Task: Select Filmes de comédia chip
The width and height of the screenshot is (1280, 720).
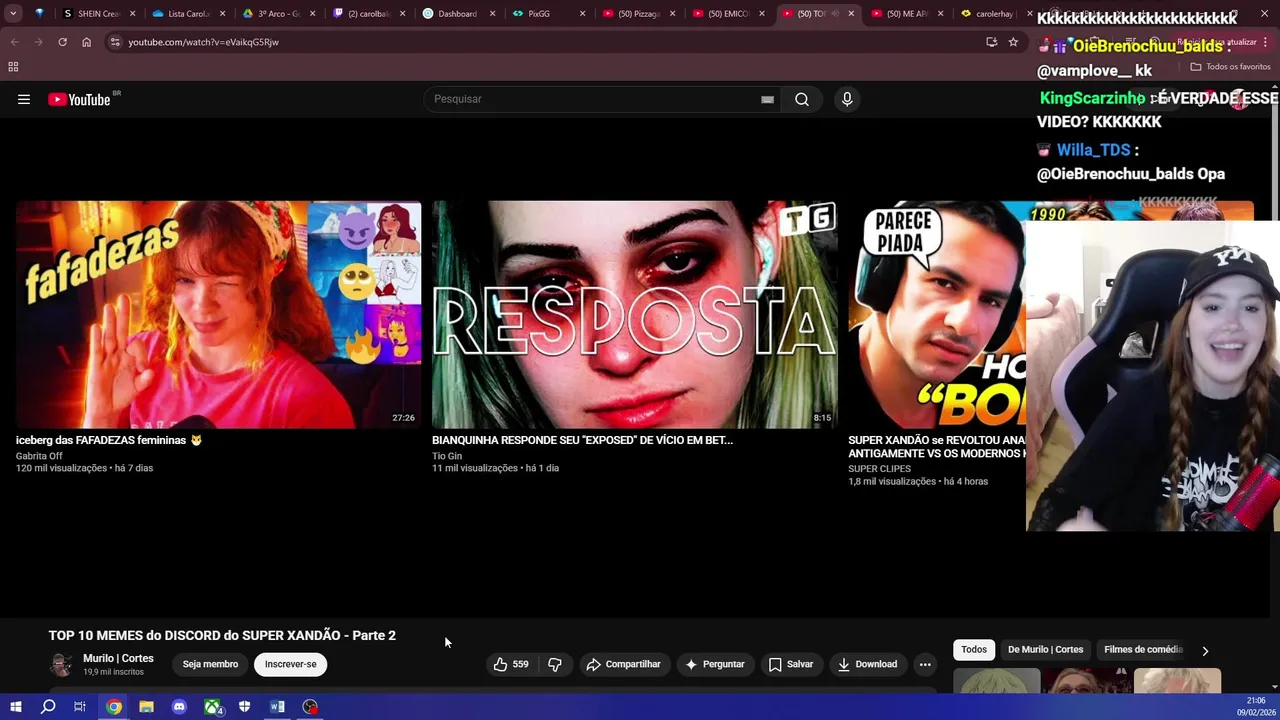Action: coord(1143,650)
